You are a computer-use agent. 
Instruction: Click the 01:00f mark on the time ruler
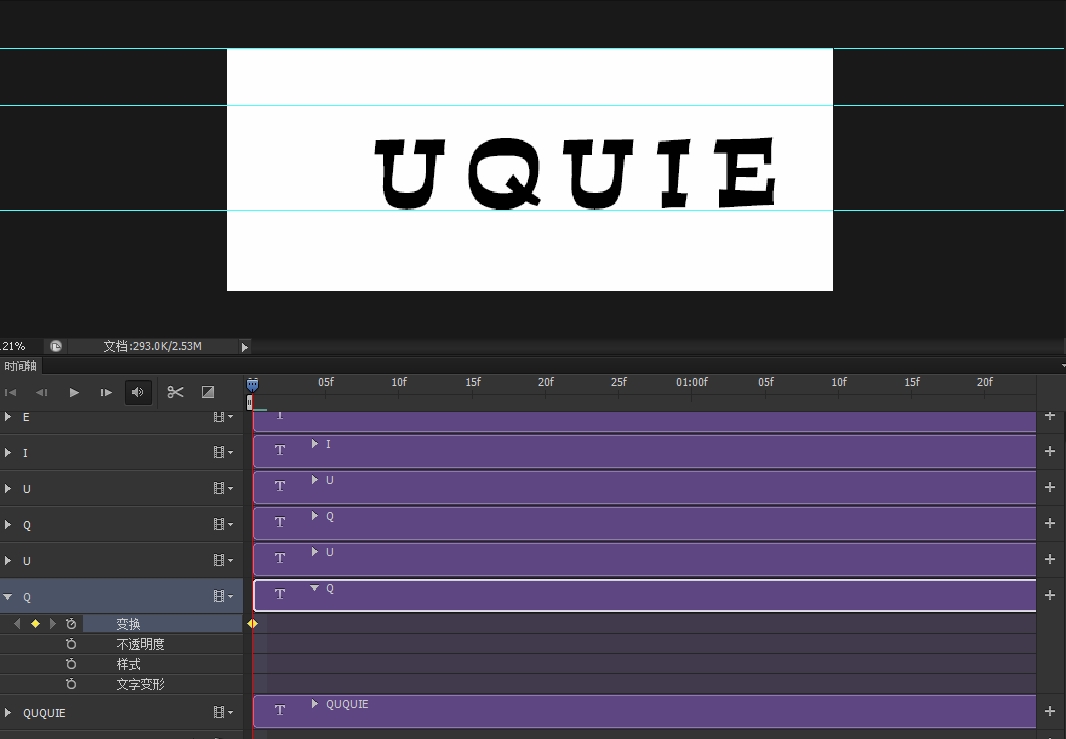pos(691,383)
